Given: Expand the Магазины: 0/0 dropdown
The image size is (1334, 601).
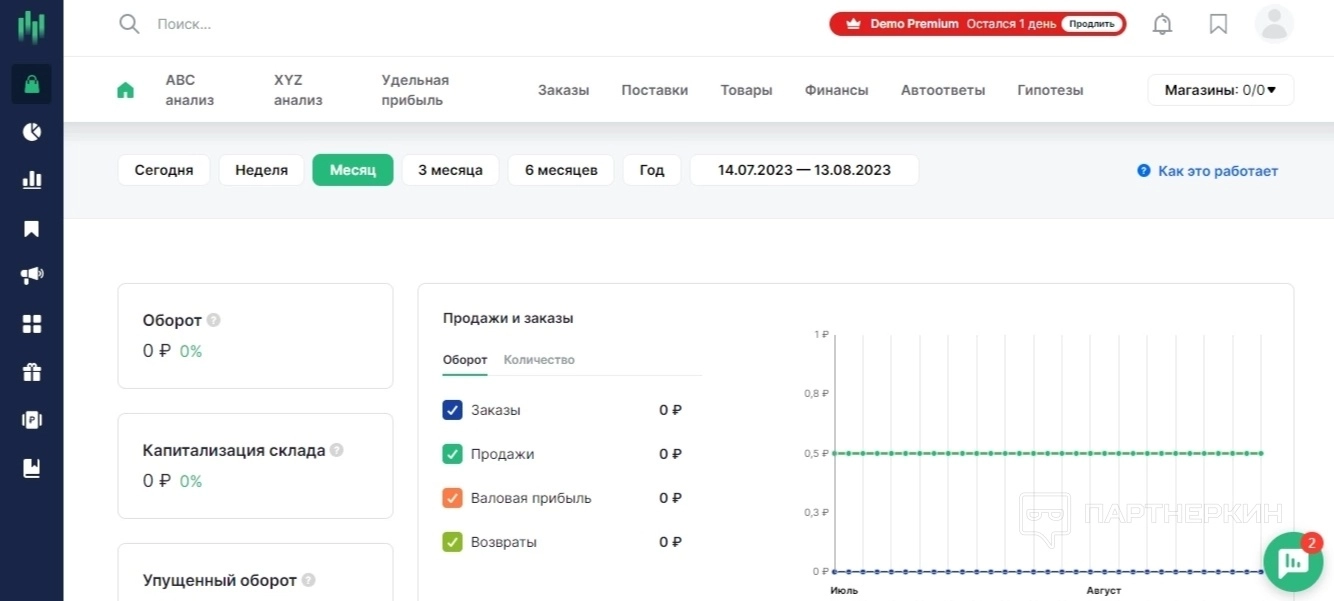Looking at the screenshot, I should pos(1220,90).
